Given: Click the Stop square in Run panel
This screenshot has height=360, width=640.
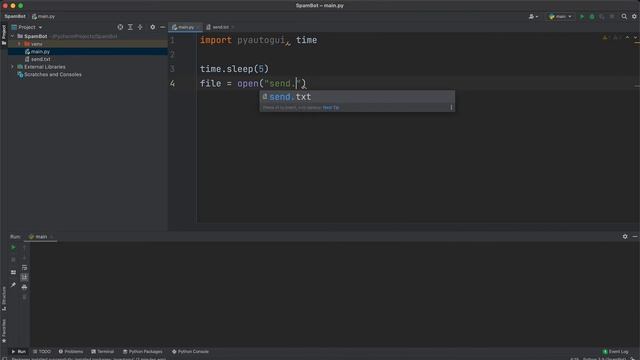Looking at the screenshot, I should (13, 260).
